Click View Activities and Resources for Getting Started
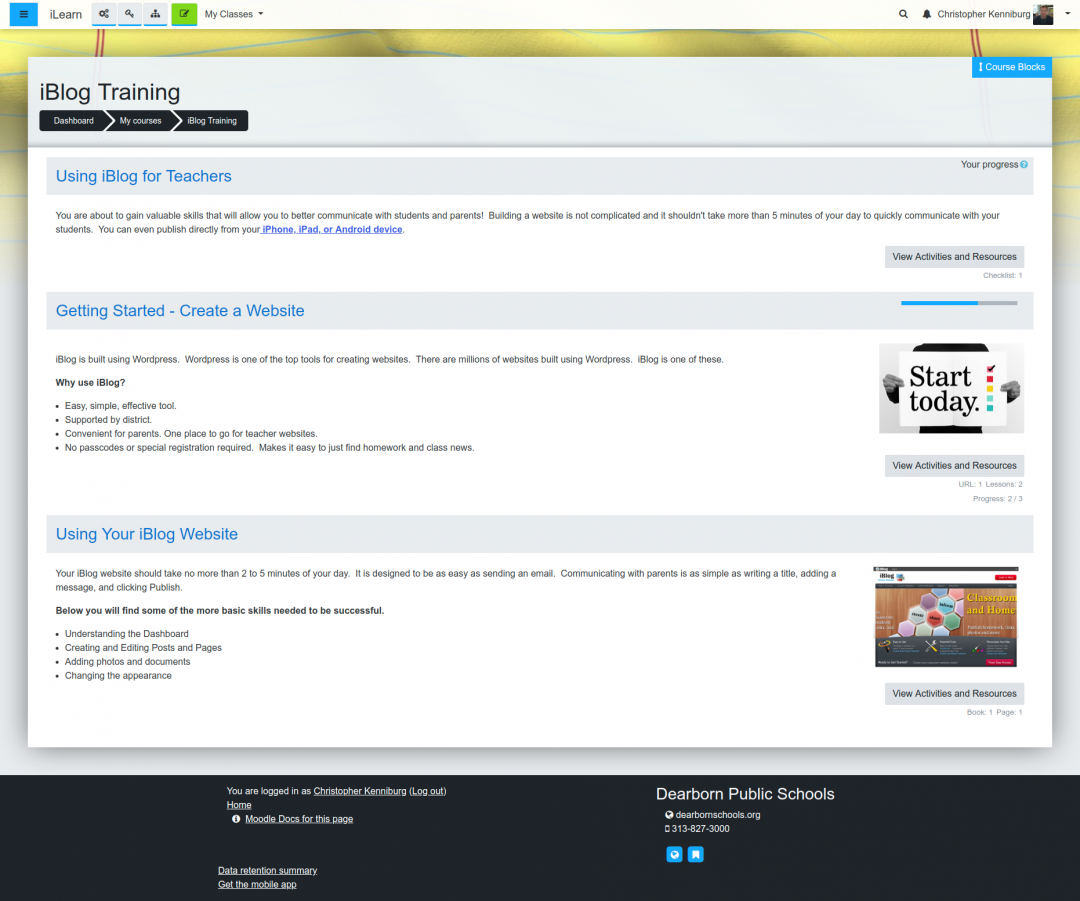 click(953, 465)
